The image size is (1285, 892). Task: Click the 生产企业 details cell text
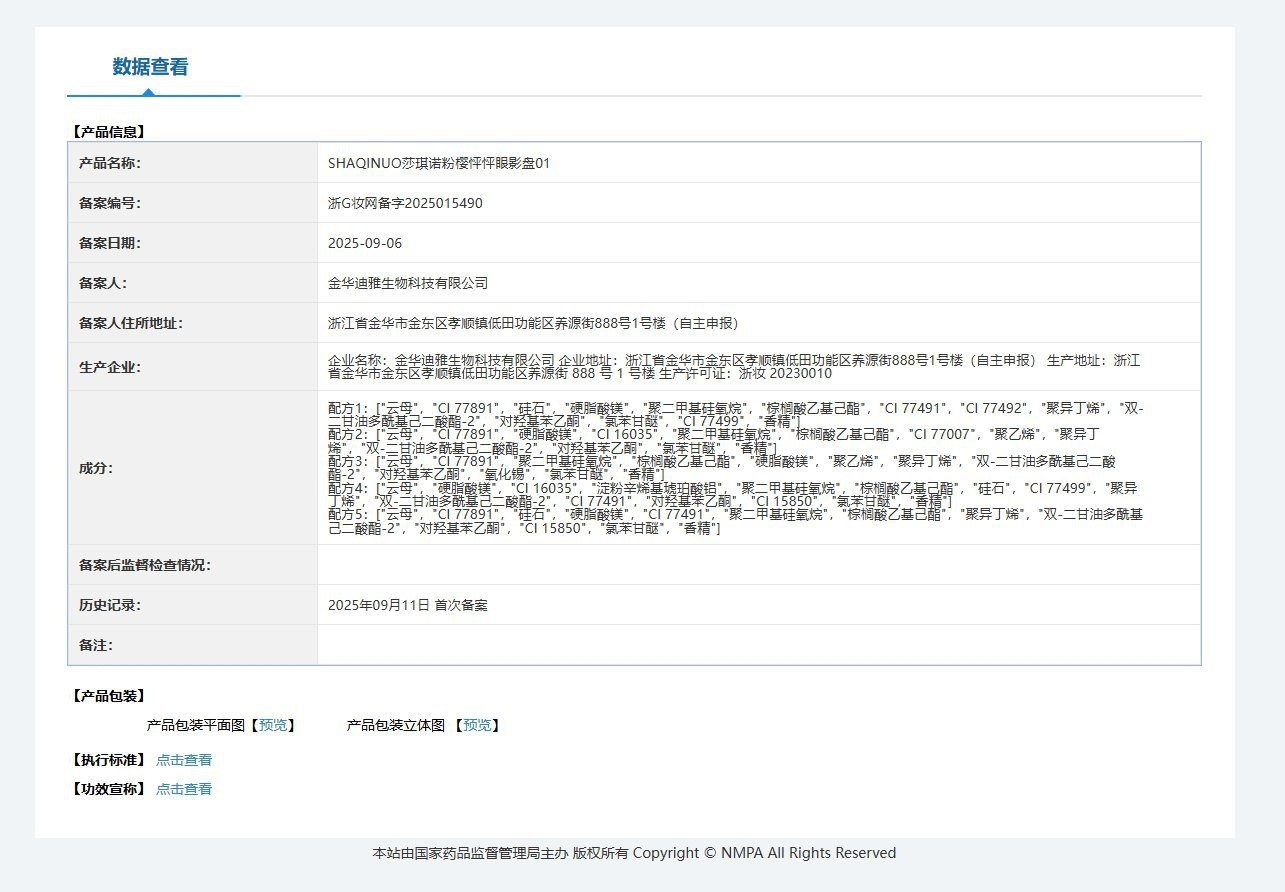pos(734,366)
